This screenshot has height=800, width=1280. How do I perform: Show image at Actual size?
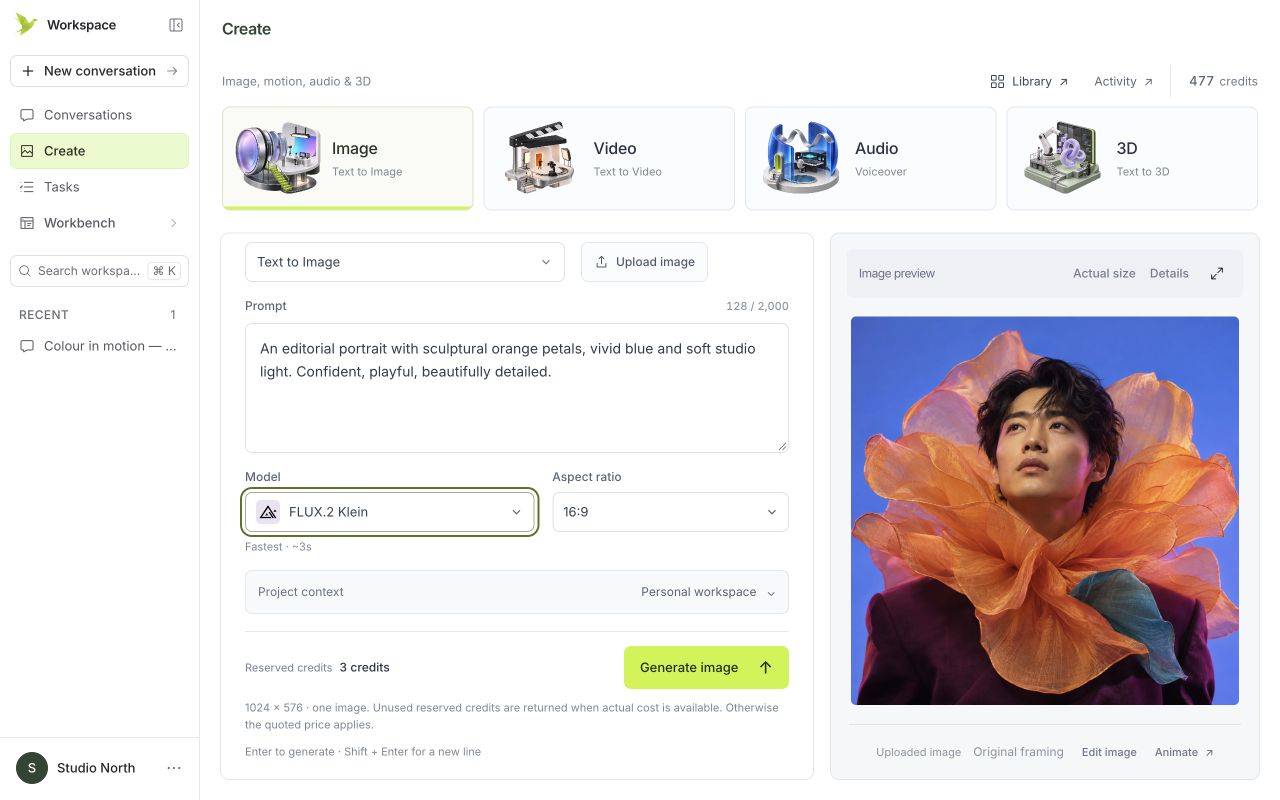(x=1104, y=273)
